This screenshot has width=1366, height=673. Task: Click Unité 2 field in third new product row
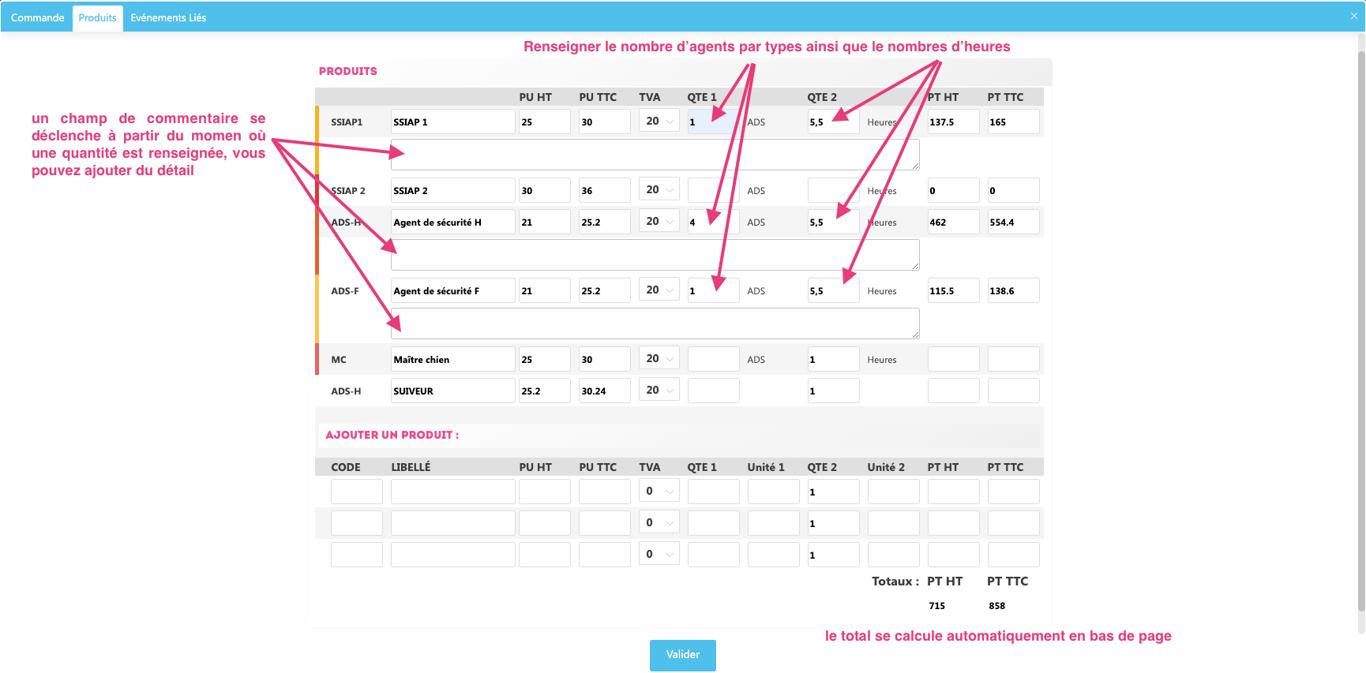894,555
